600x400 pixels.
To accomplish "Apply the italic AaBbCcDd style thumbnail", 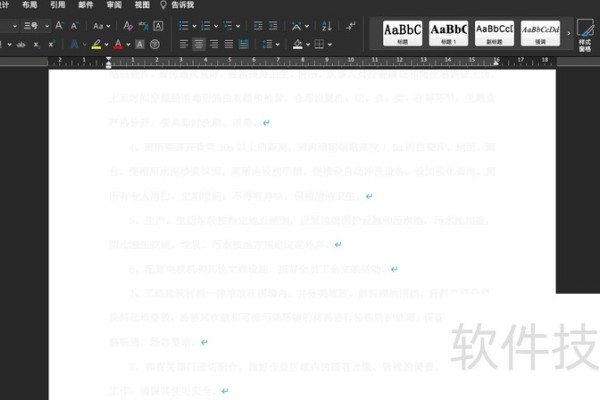I will [540, 33].
